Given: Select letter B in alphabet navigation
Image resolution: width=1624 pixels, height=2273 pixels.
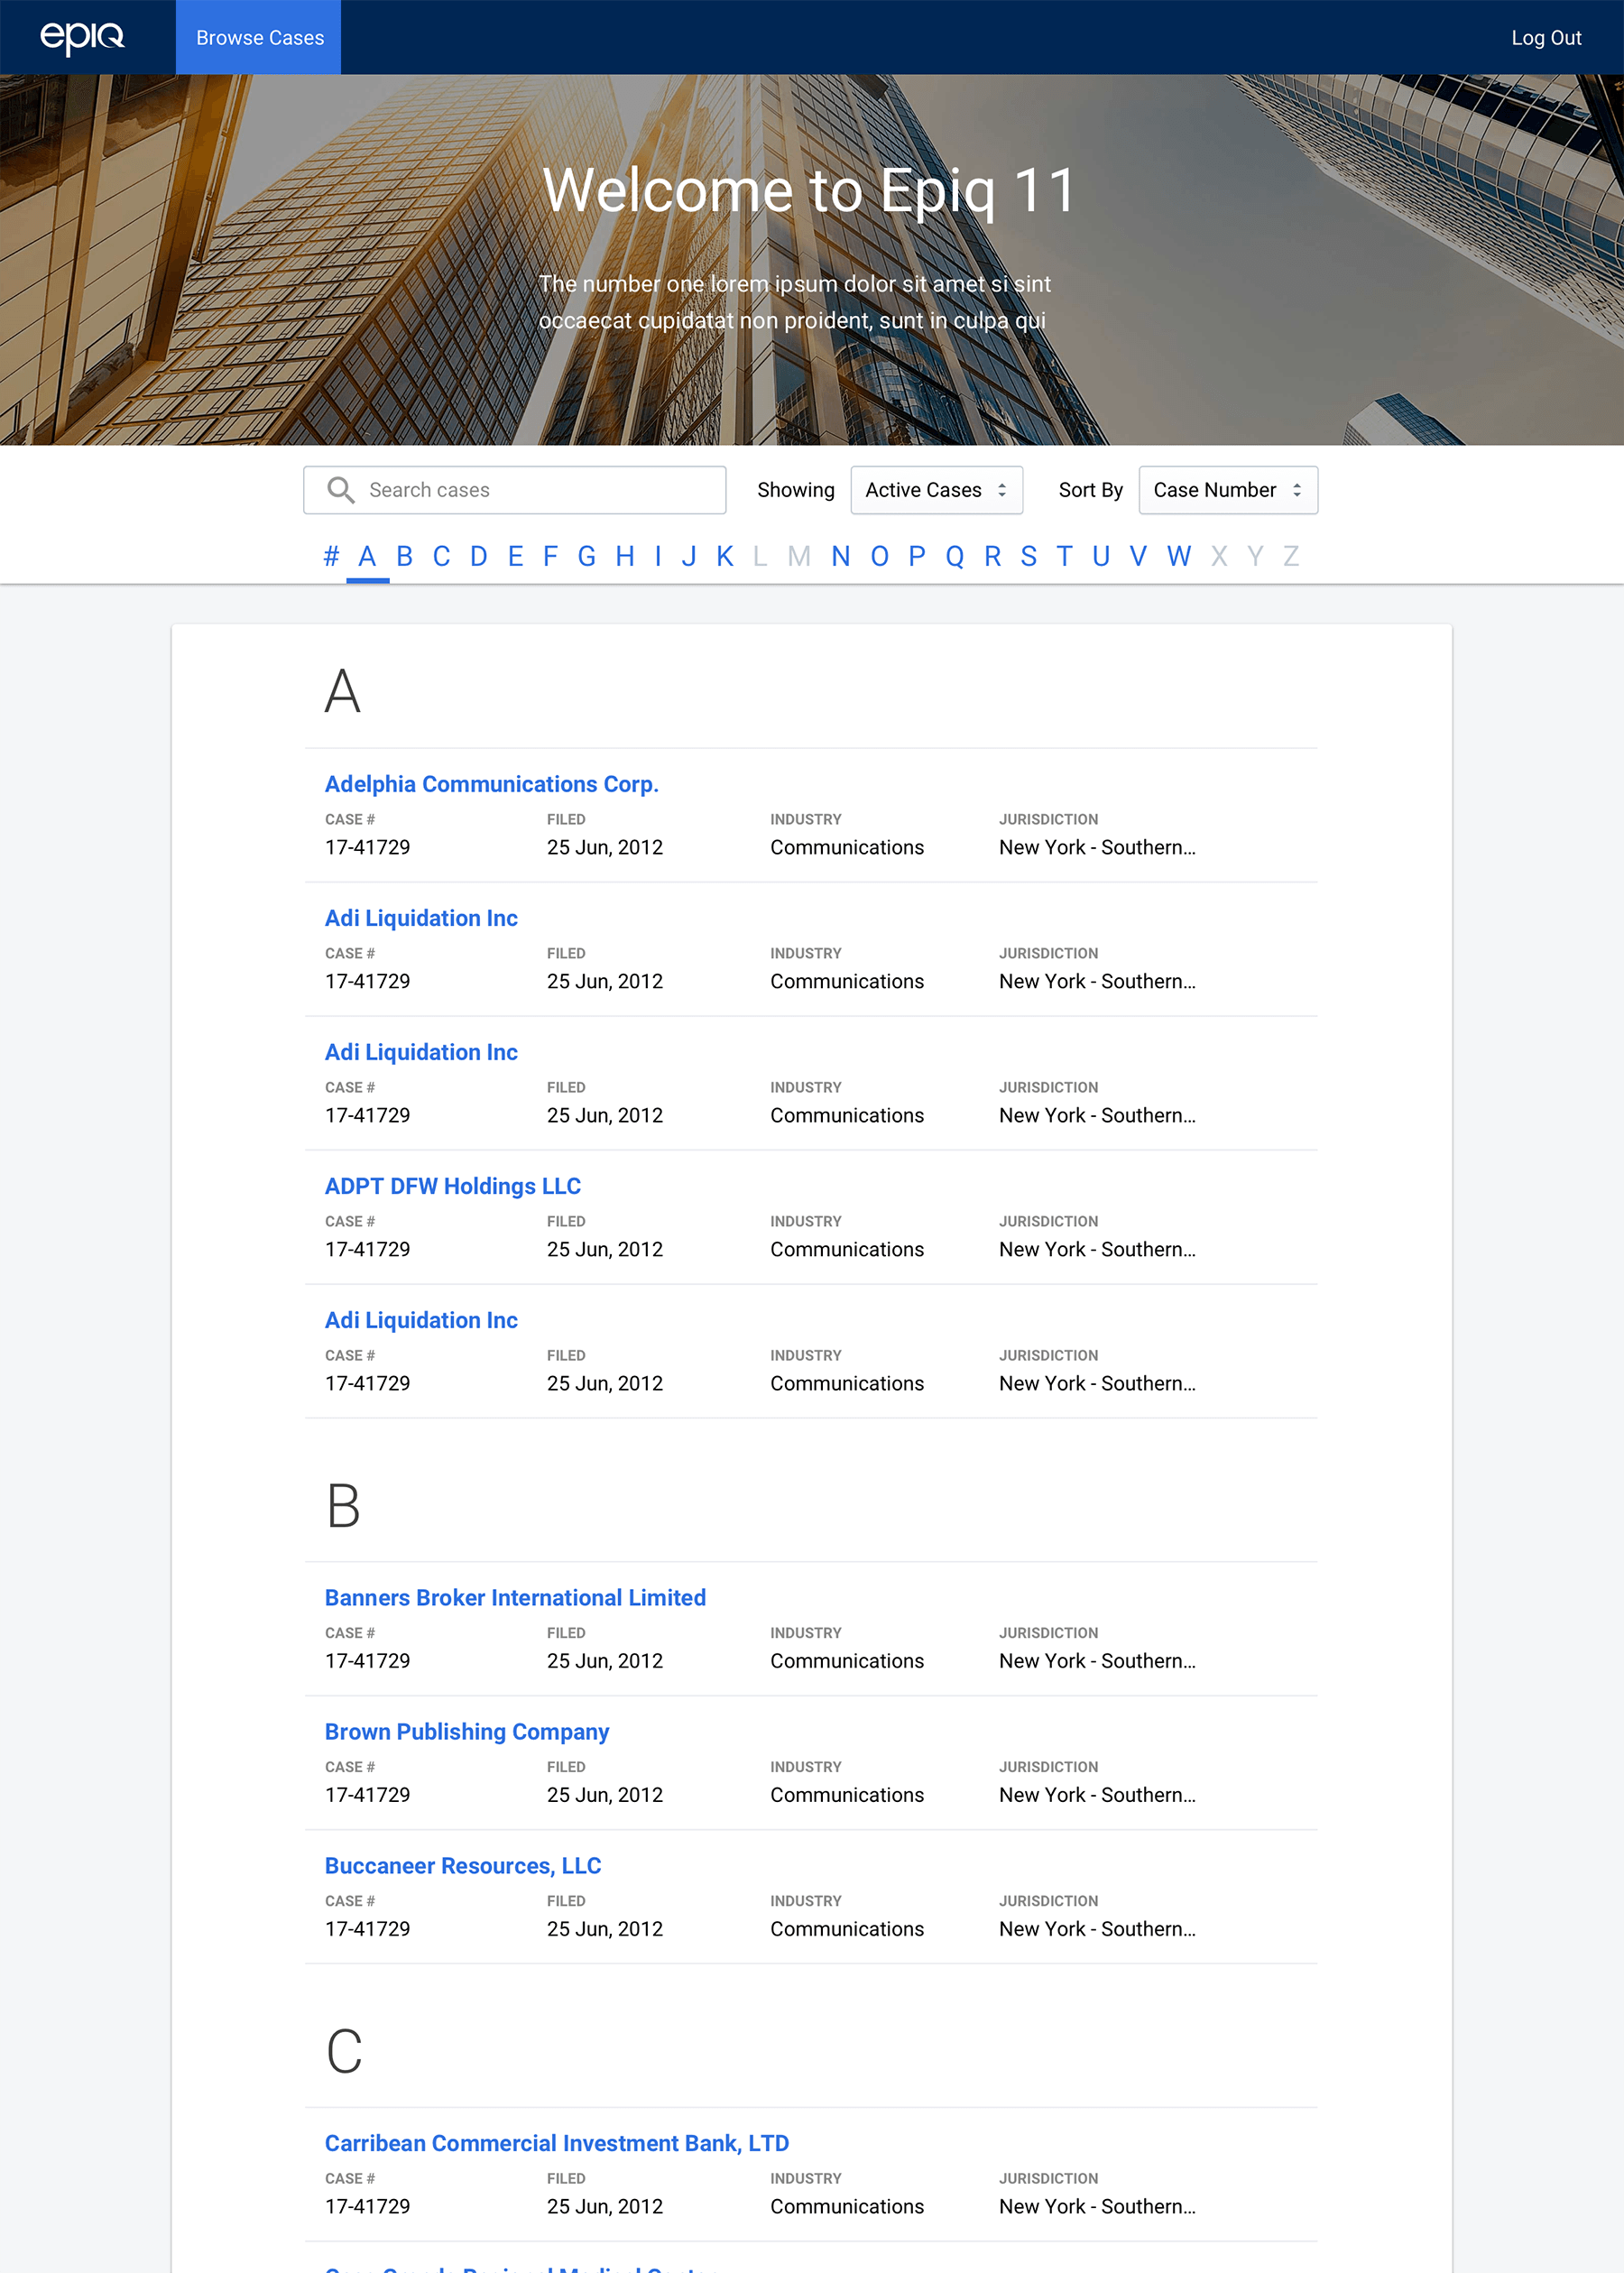Looking at the screenshot, I should click(404, 556).
